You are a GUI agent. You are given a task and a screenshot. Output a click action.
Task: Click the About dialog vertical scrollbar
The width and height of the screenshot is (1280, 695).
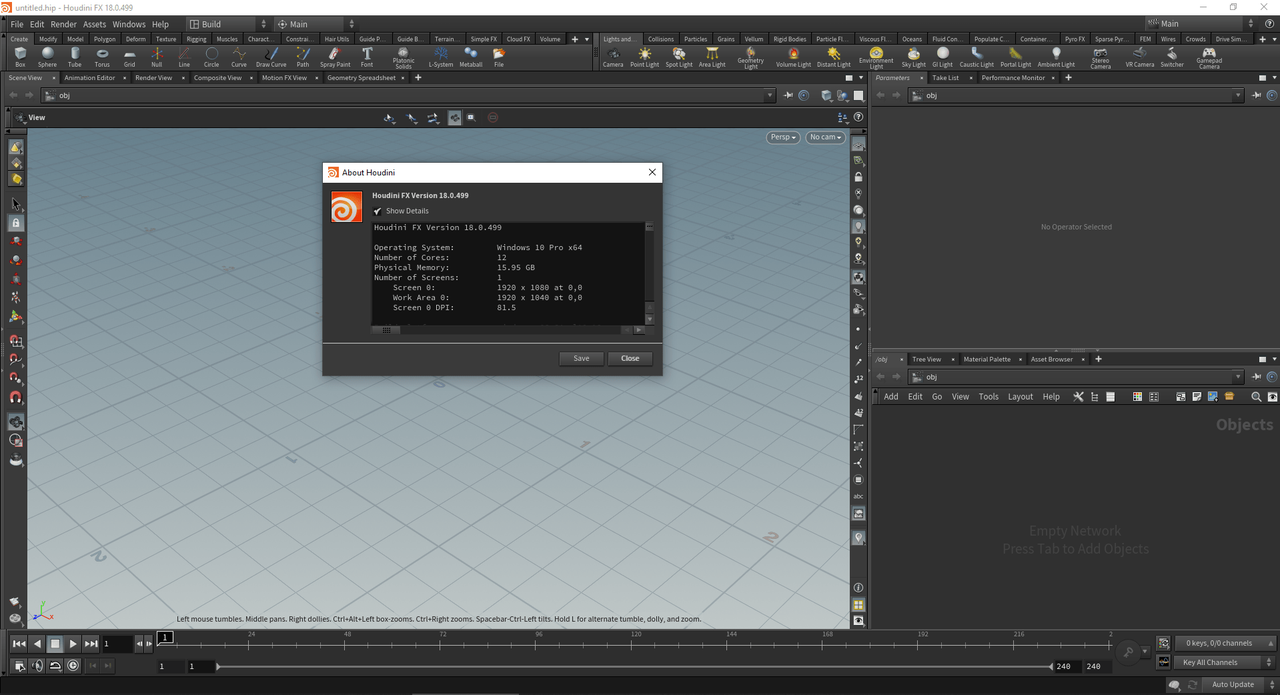[x=649, y=273]
